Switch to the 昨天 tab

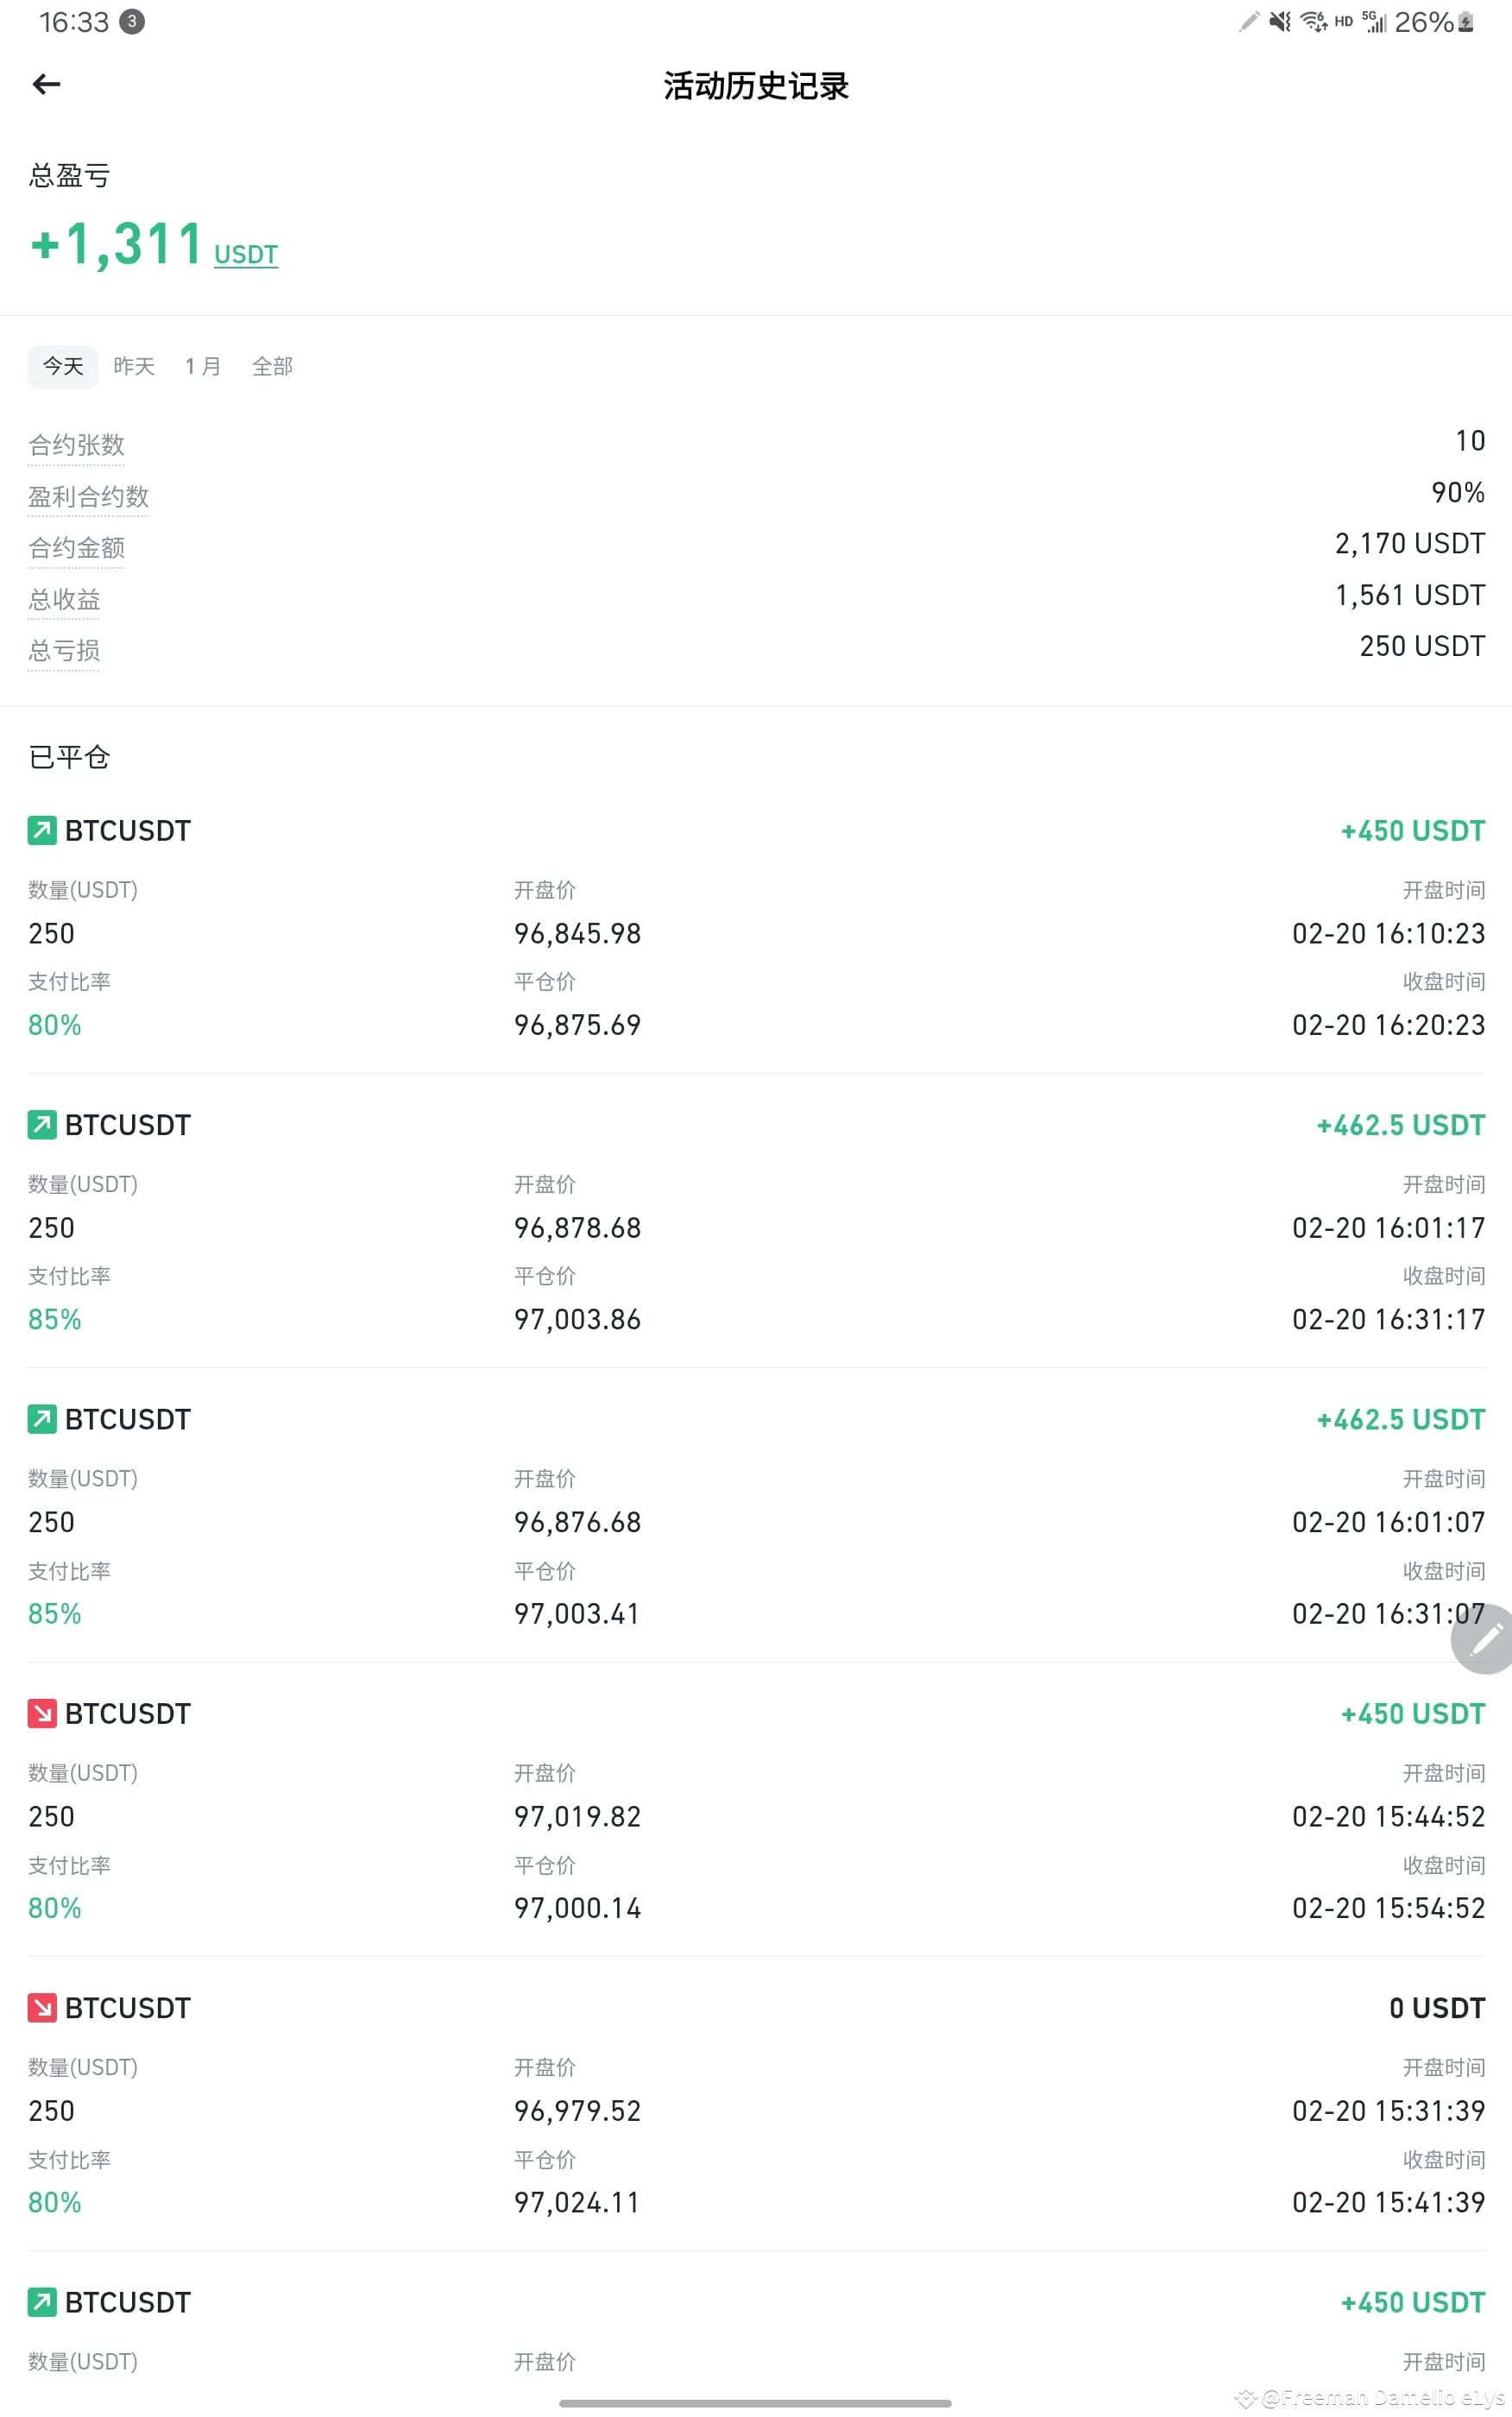tap(134, 366)
